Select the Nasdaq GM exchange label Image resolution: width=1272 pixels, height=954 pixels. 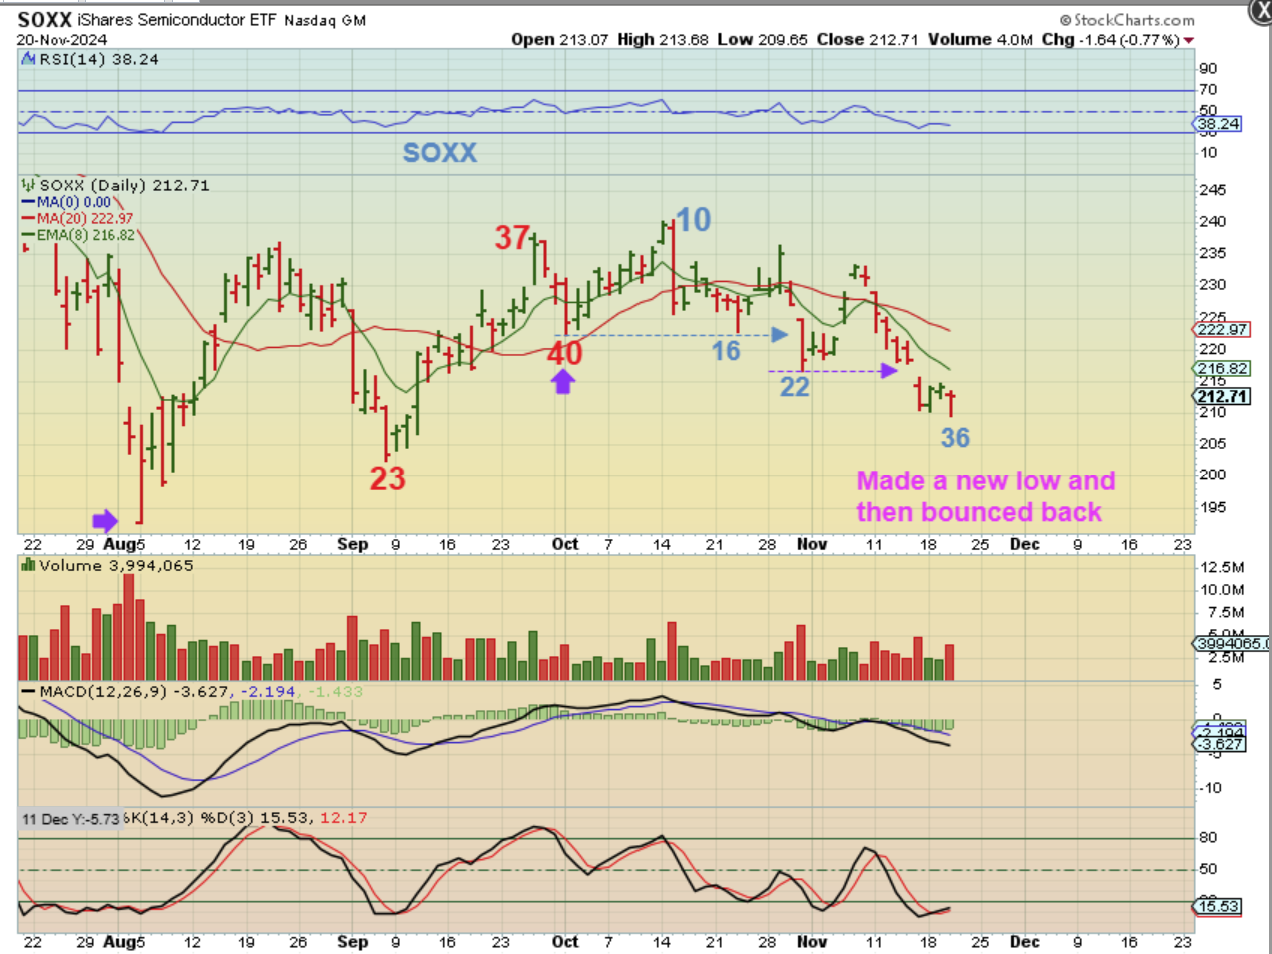pos(325,21)
